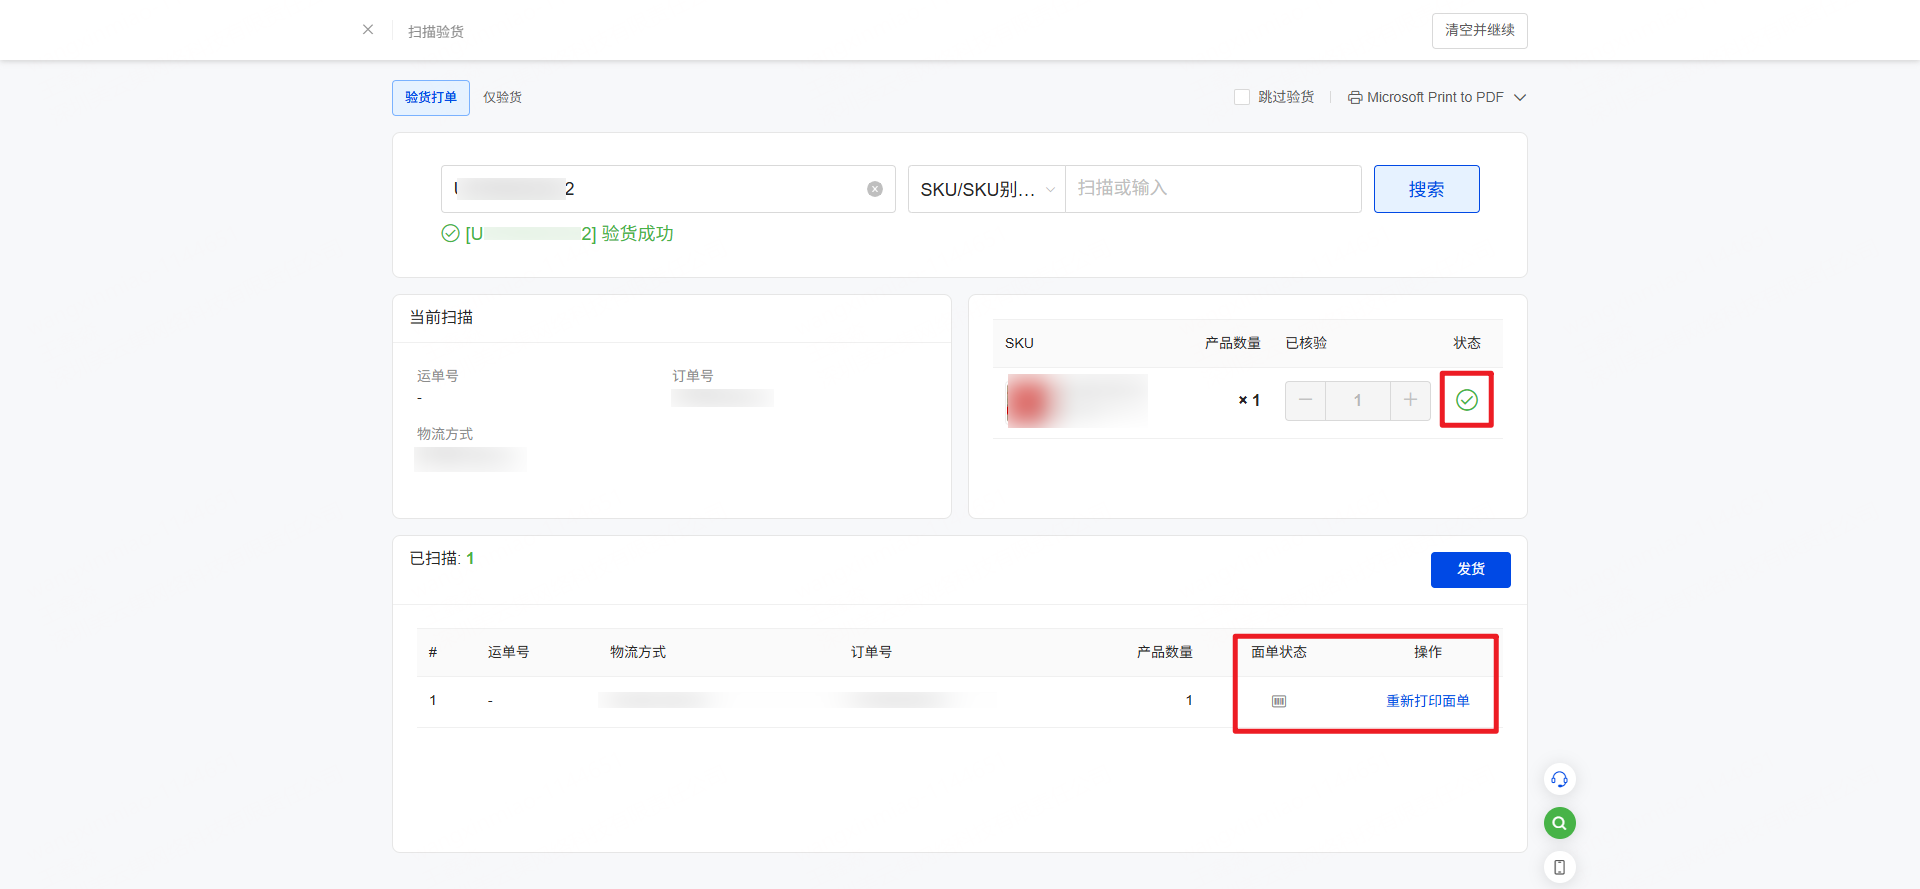Click the 清空并继续 button
Image resolution: width=1920 pixels, height=889 pixels.
[x=1479, y=30]
